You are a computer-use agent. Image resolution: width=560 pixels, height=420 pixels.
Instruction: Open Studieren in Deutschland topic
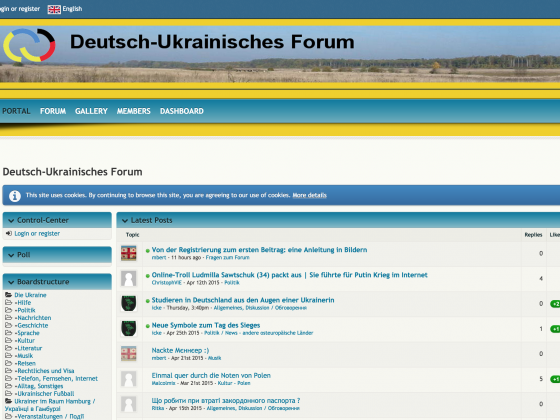tap(243, 300)
